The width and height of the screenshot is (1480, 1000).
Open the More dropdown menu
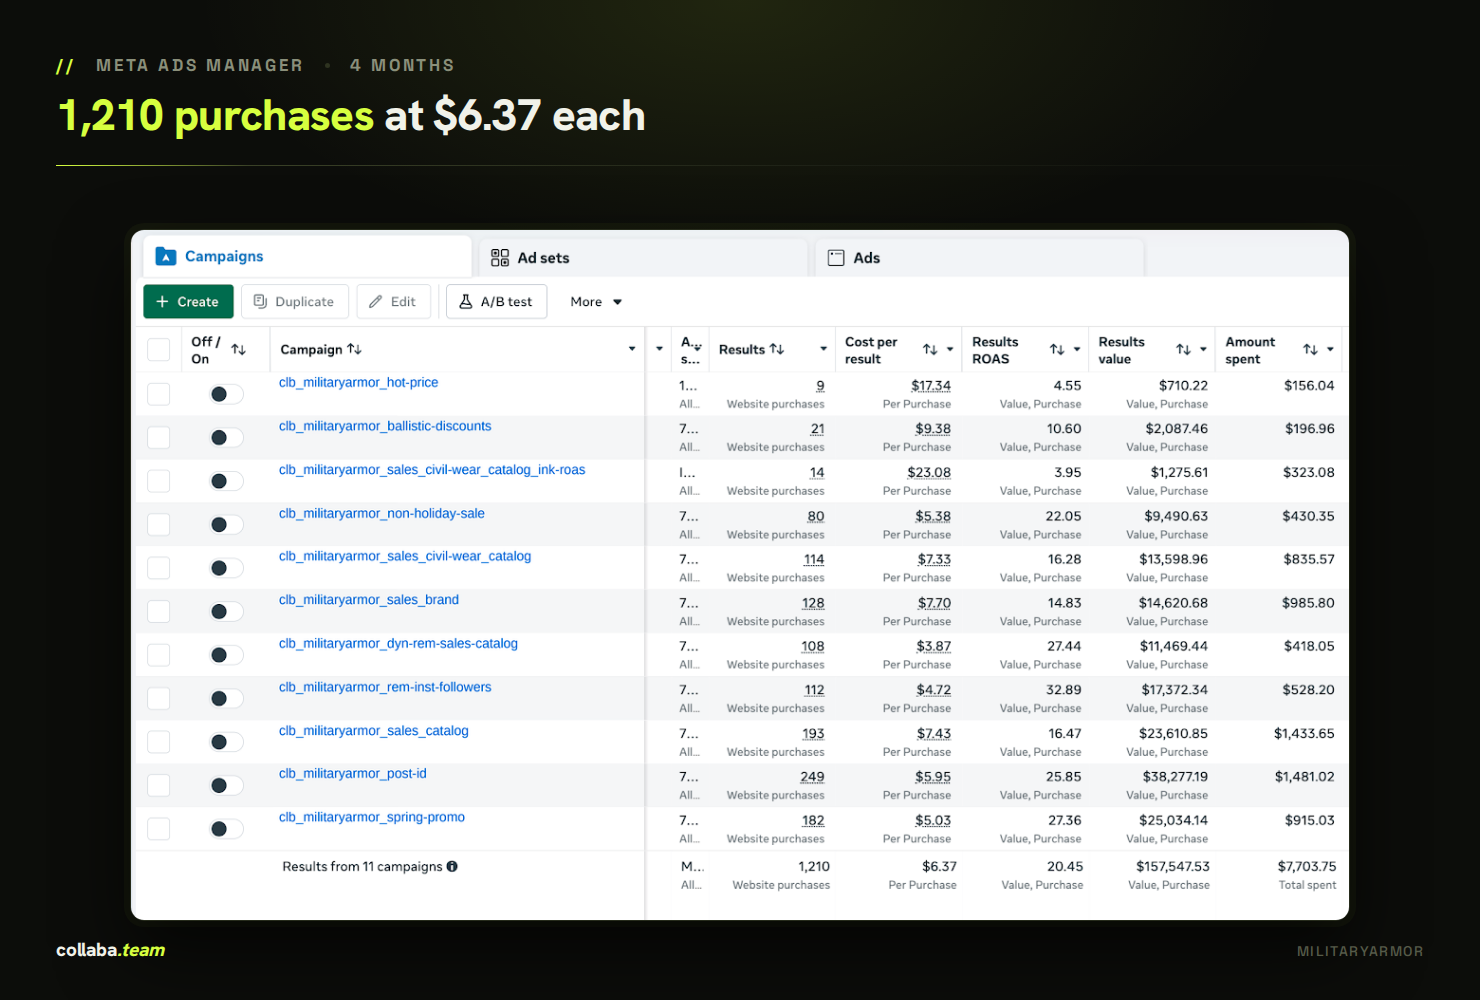[x=596, y=302]
